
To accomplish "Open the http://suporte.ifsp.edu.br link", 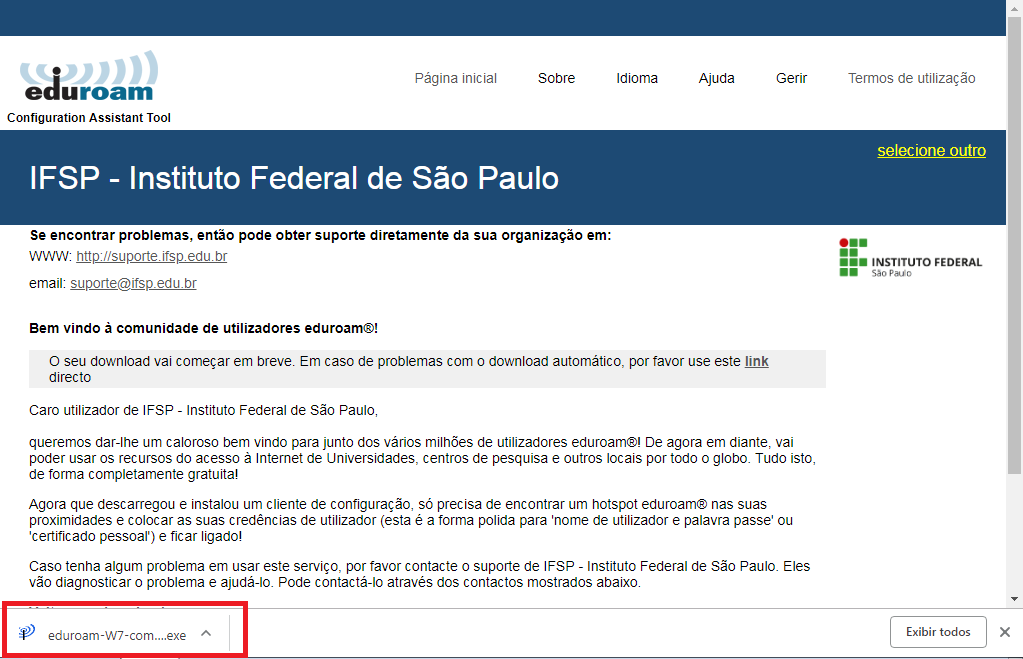I will coord(151,256).
